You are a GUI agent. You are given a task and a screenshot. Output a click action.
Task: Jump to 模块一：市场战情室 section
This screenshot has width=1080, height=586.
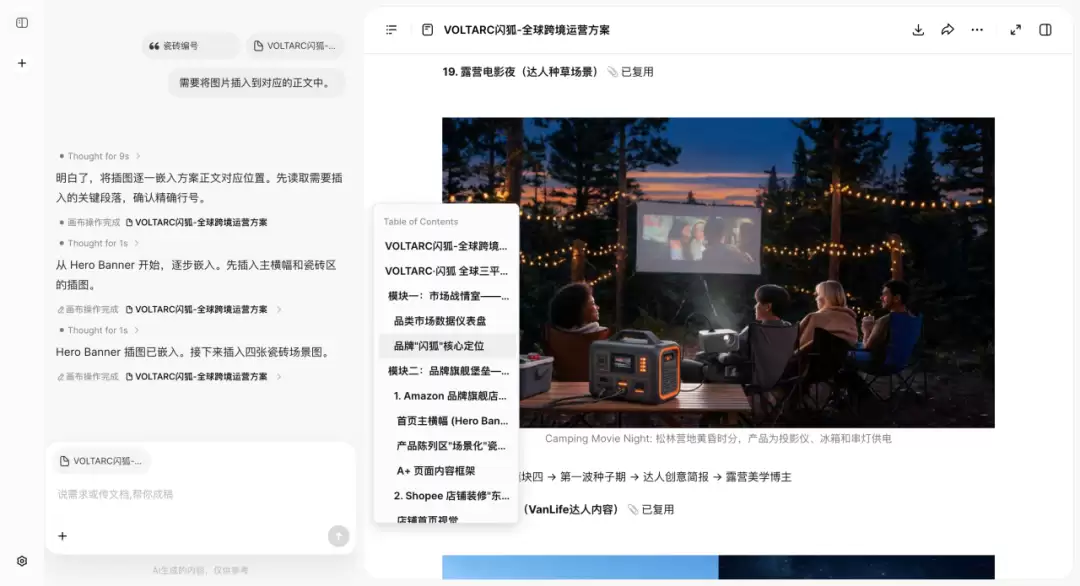[x=448, y=295]
